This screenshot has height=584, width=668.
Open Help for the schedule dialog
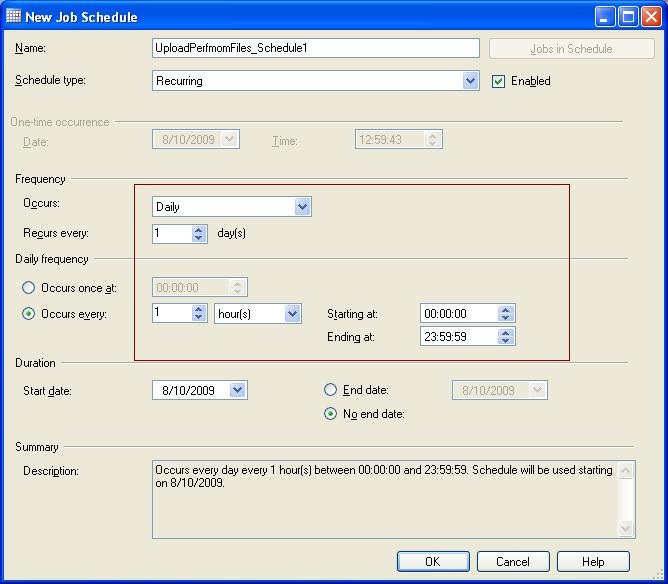point(593,561)
